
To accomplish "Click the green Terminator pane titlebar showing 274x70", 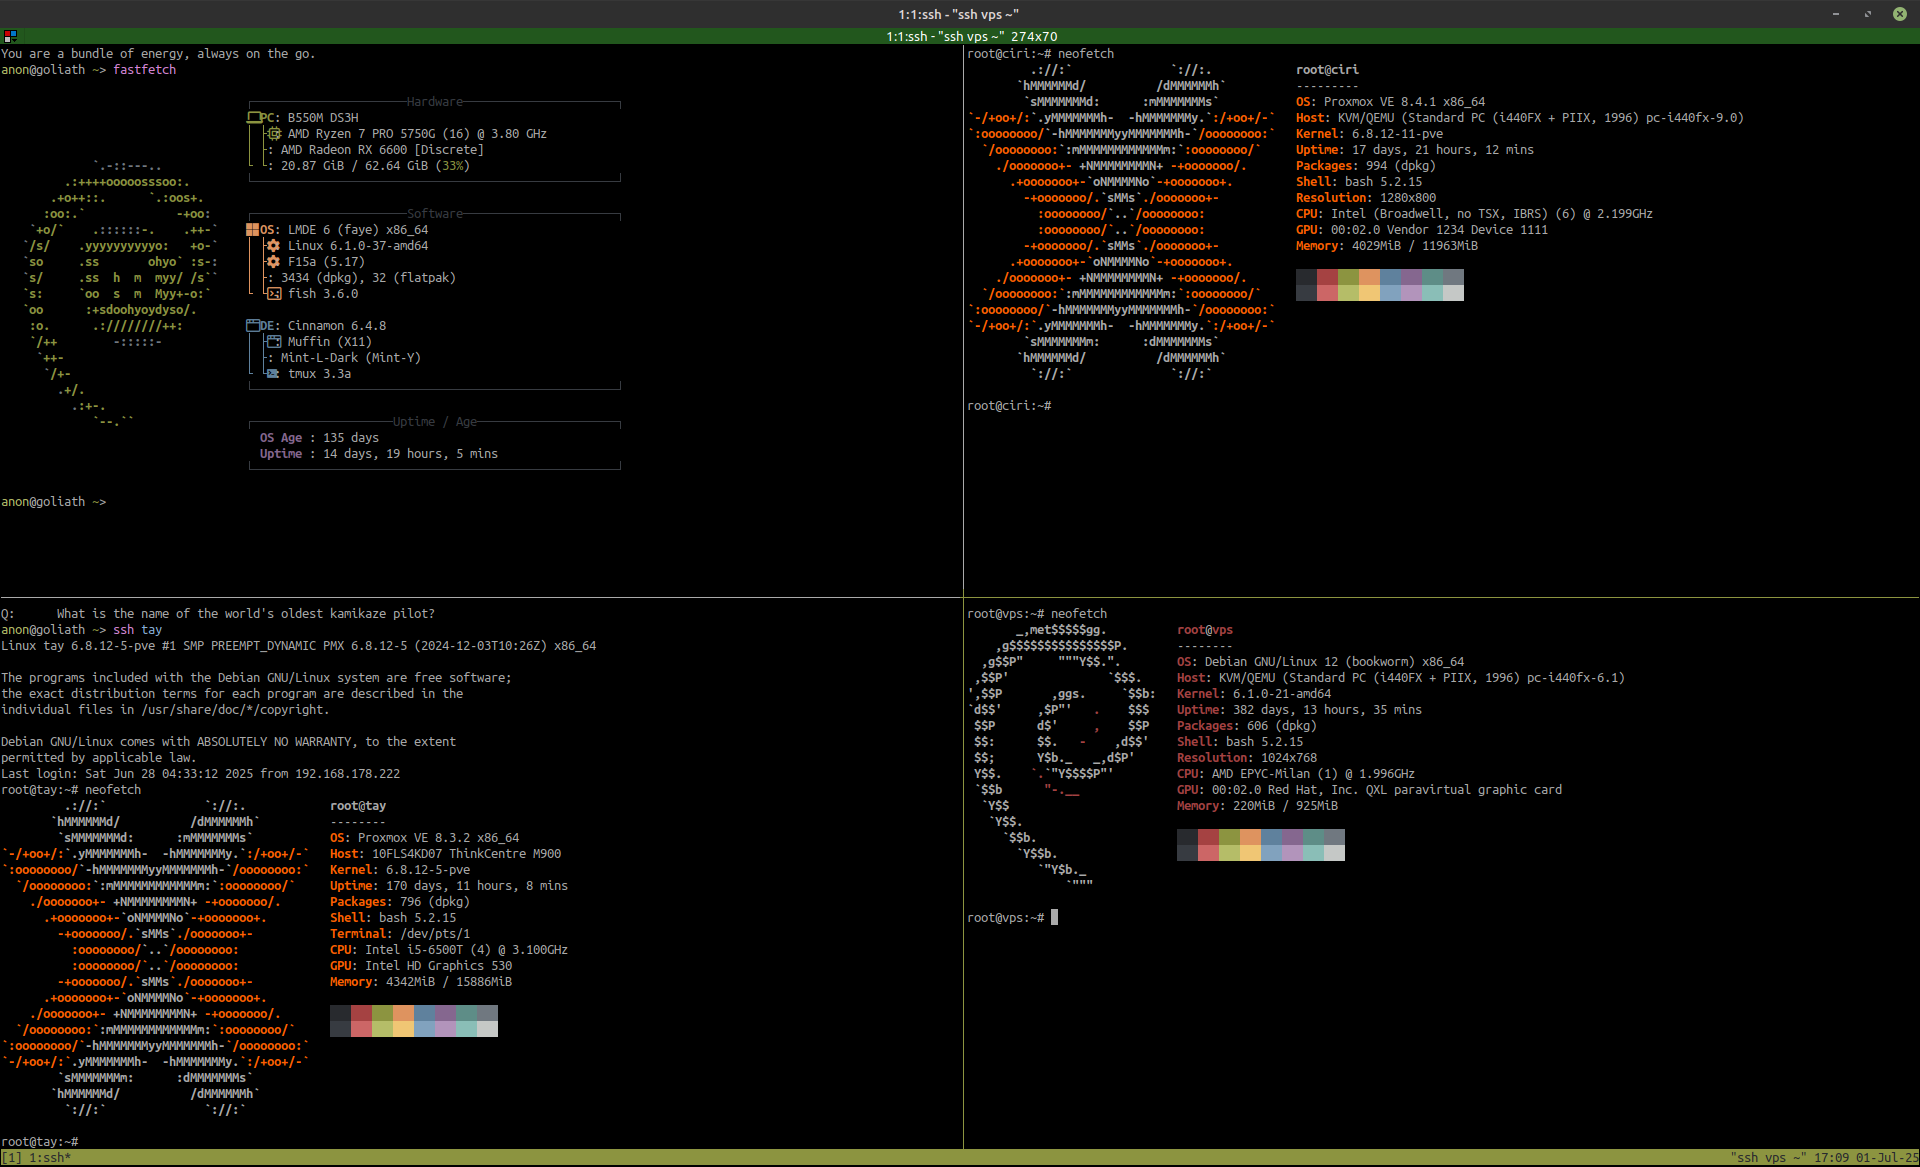I will point(960,36).
